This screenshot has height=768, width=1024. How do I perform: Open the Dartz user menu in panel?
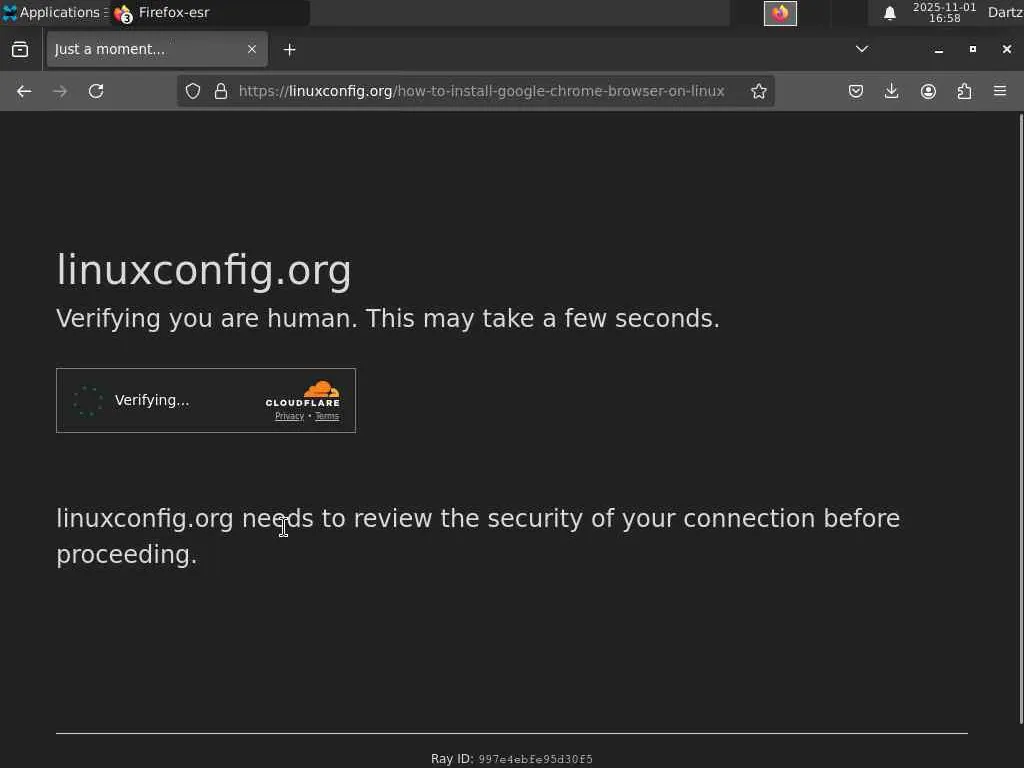[1005, 12]
